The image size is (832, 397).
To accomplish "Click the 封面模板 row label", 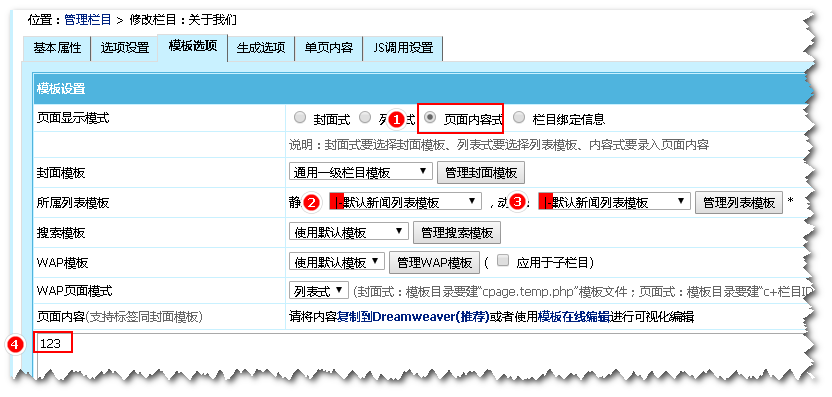I will 61,173.
